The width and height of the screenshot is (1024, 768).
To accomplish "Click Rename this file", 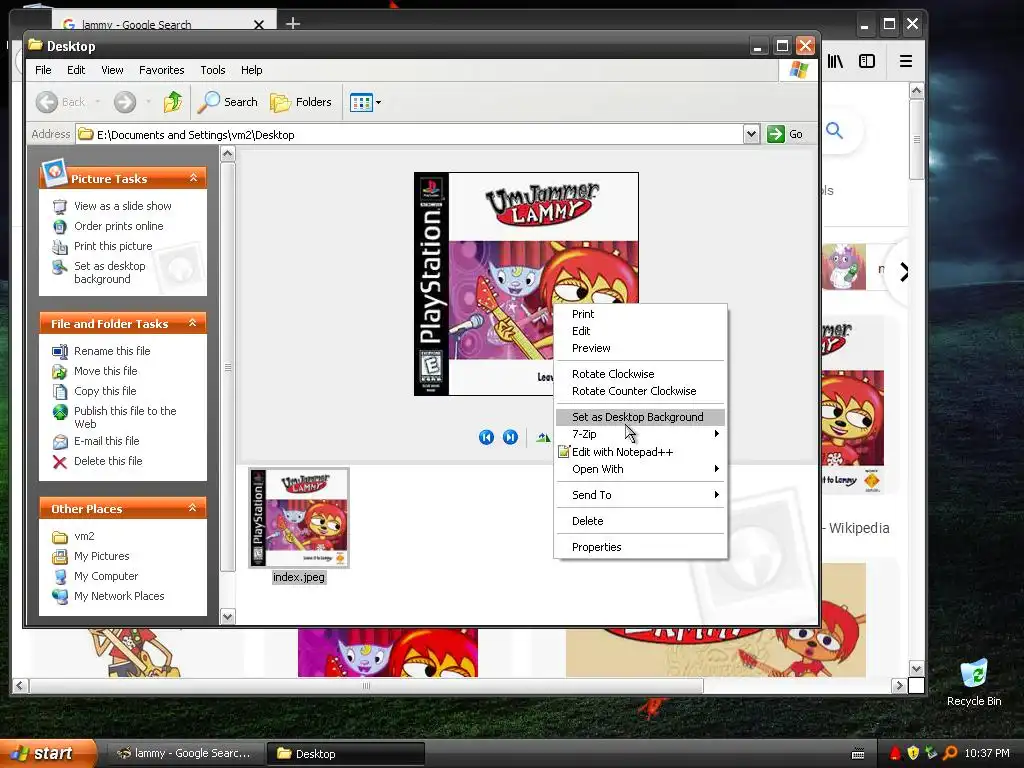I will coord(112,351).
